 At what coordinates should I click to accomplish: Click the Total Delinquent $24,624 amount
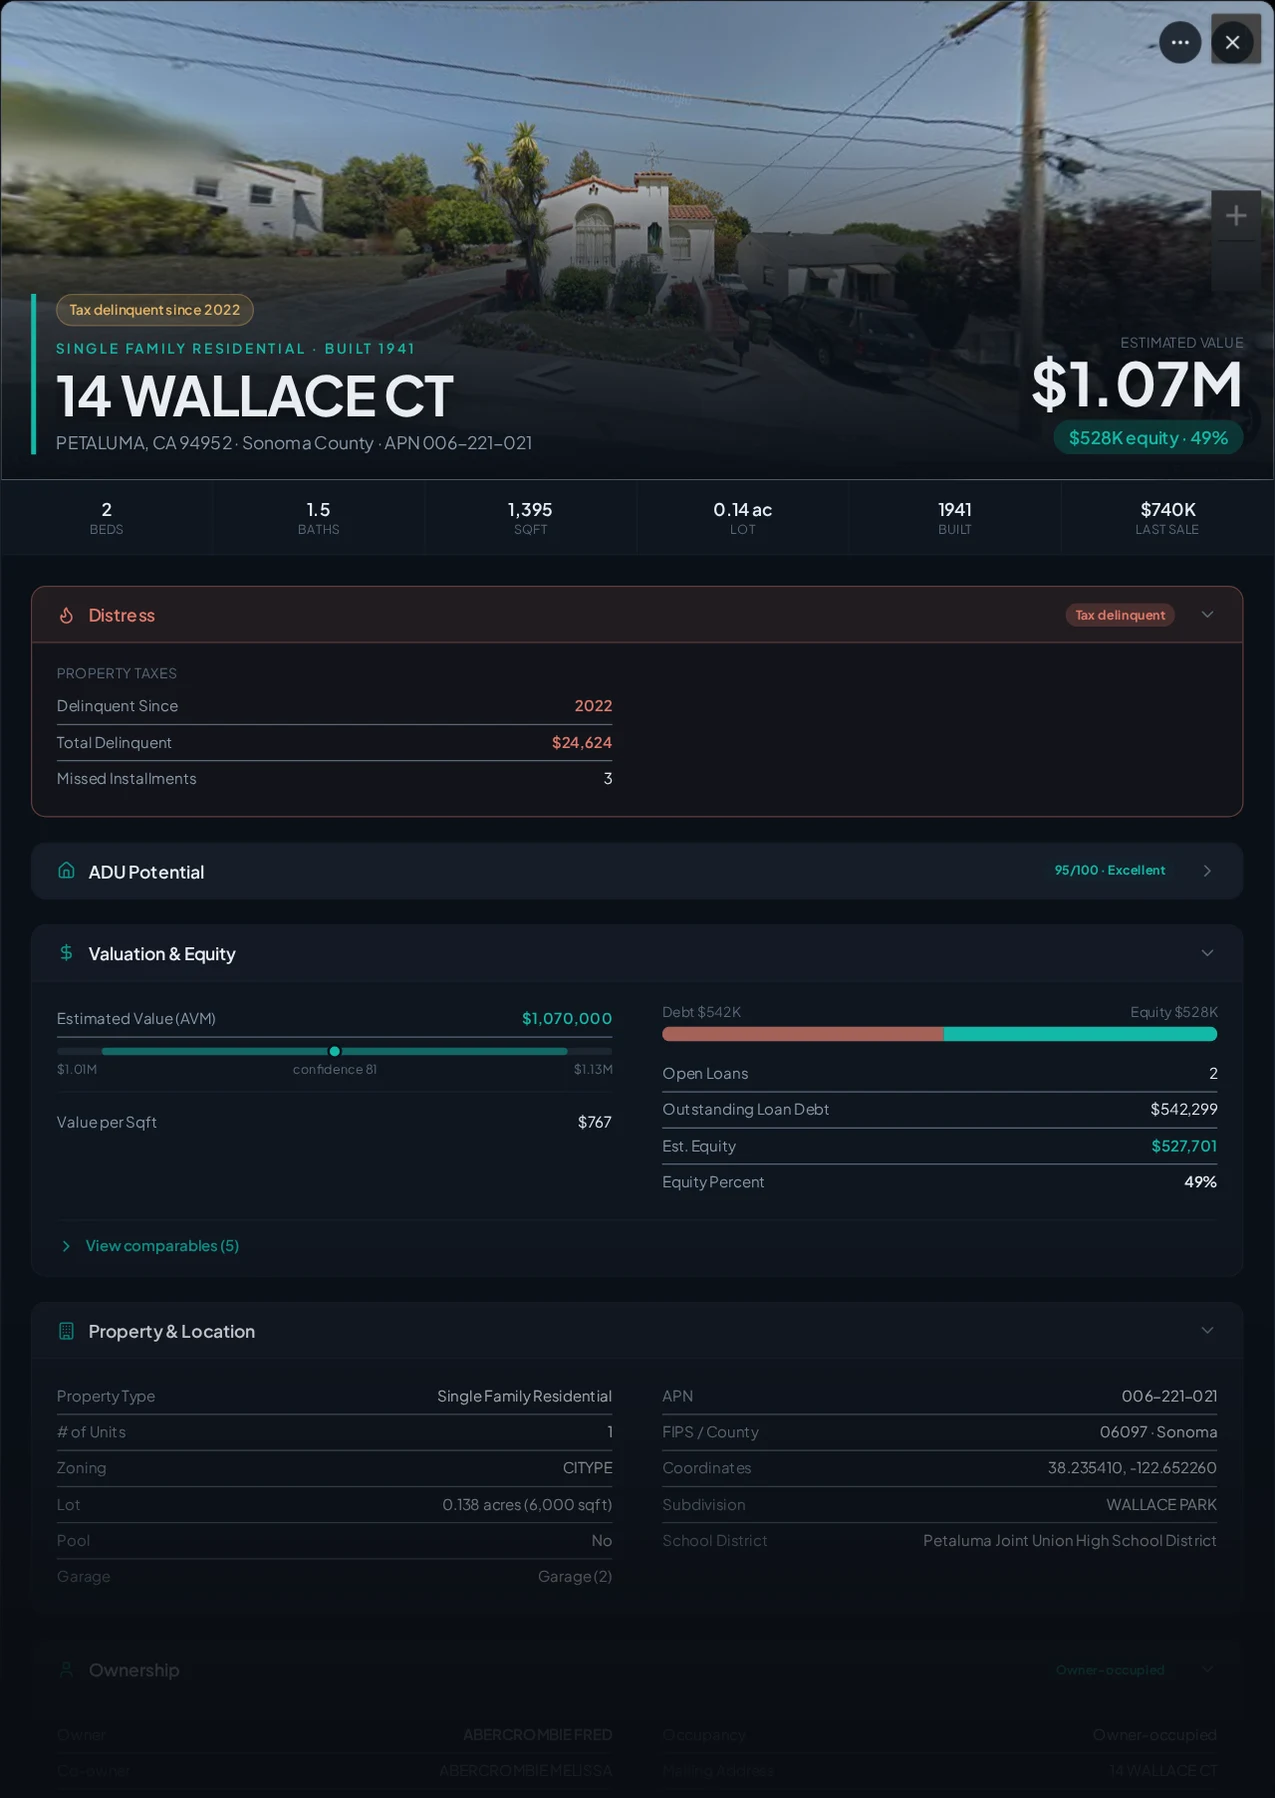[x=582, y=742]
